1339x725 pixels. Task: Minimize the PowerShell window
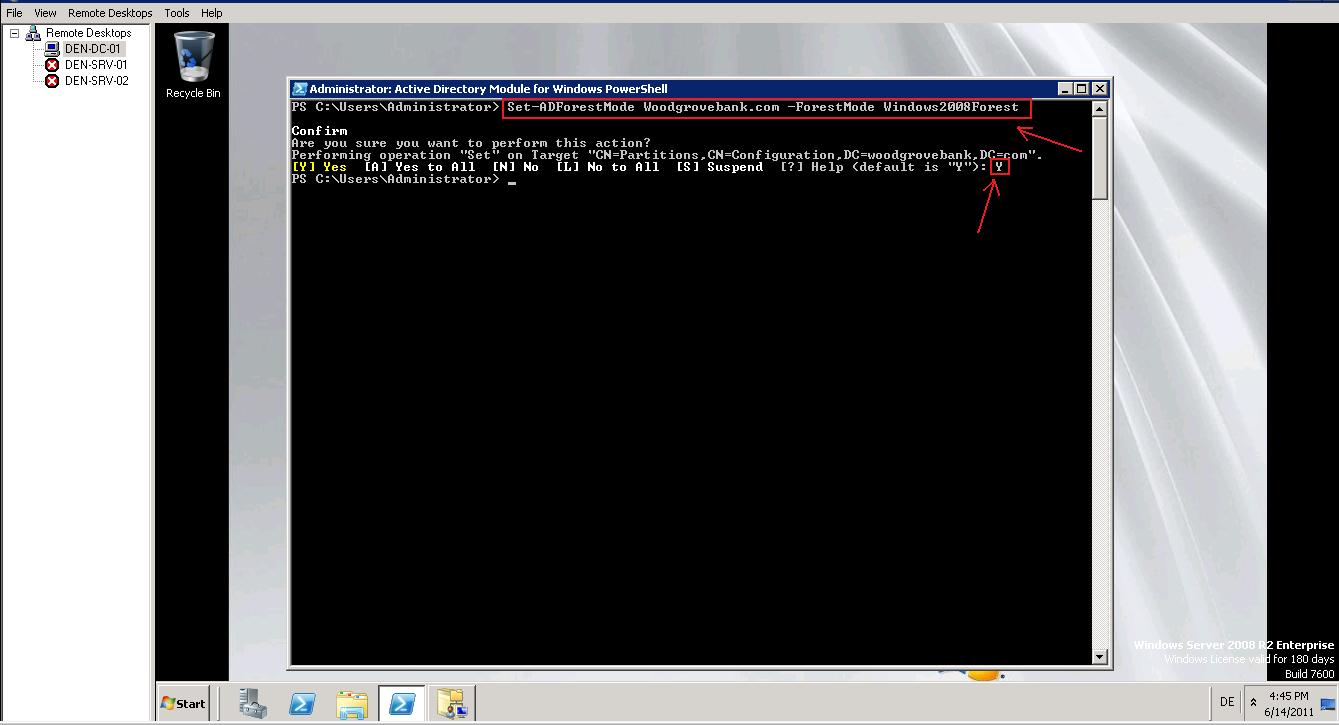click(1065, 89)
